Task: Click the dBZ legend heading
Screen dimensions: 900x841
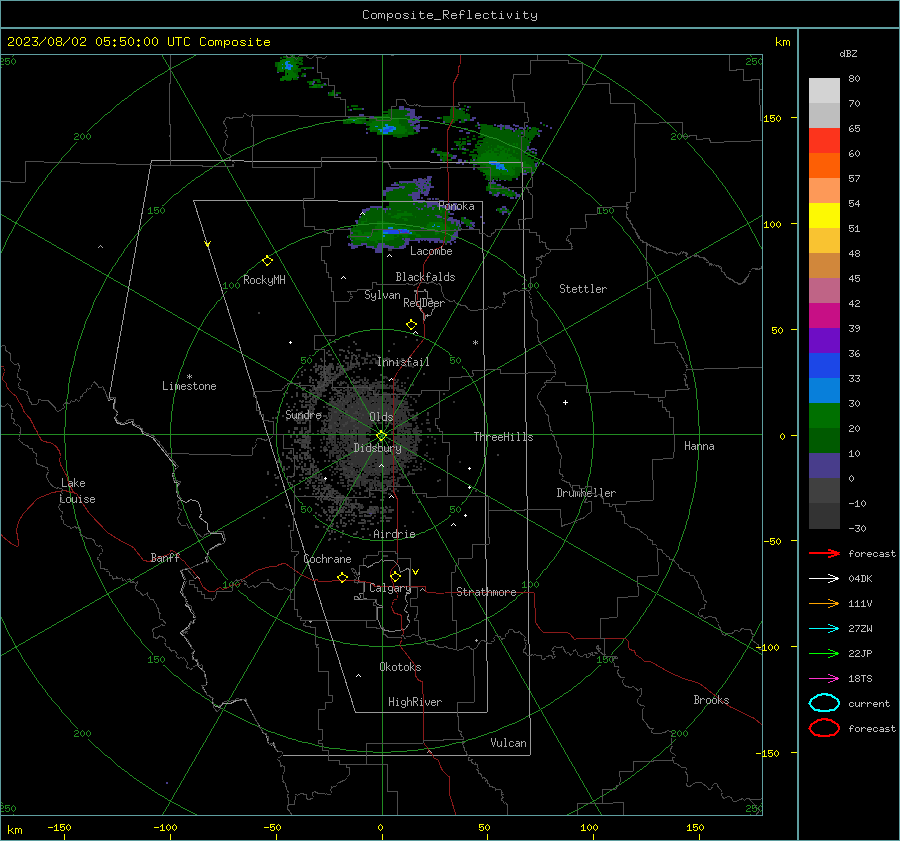Action: [848, 53]
